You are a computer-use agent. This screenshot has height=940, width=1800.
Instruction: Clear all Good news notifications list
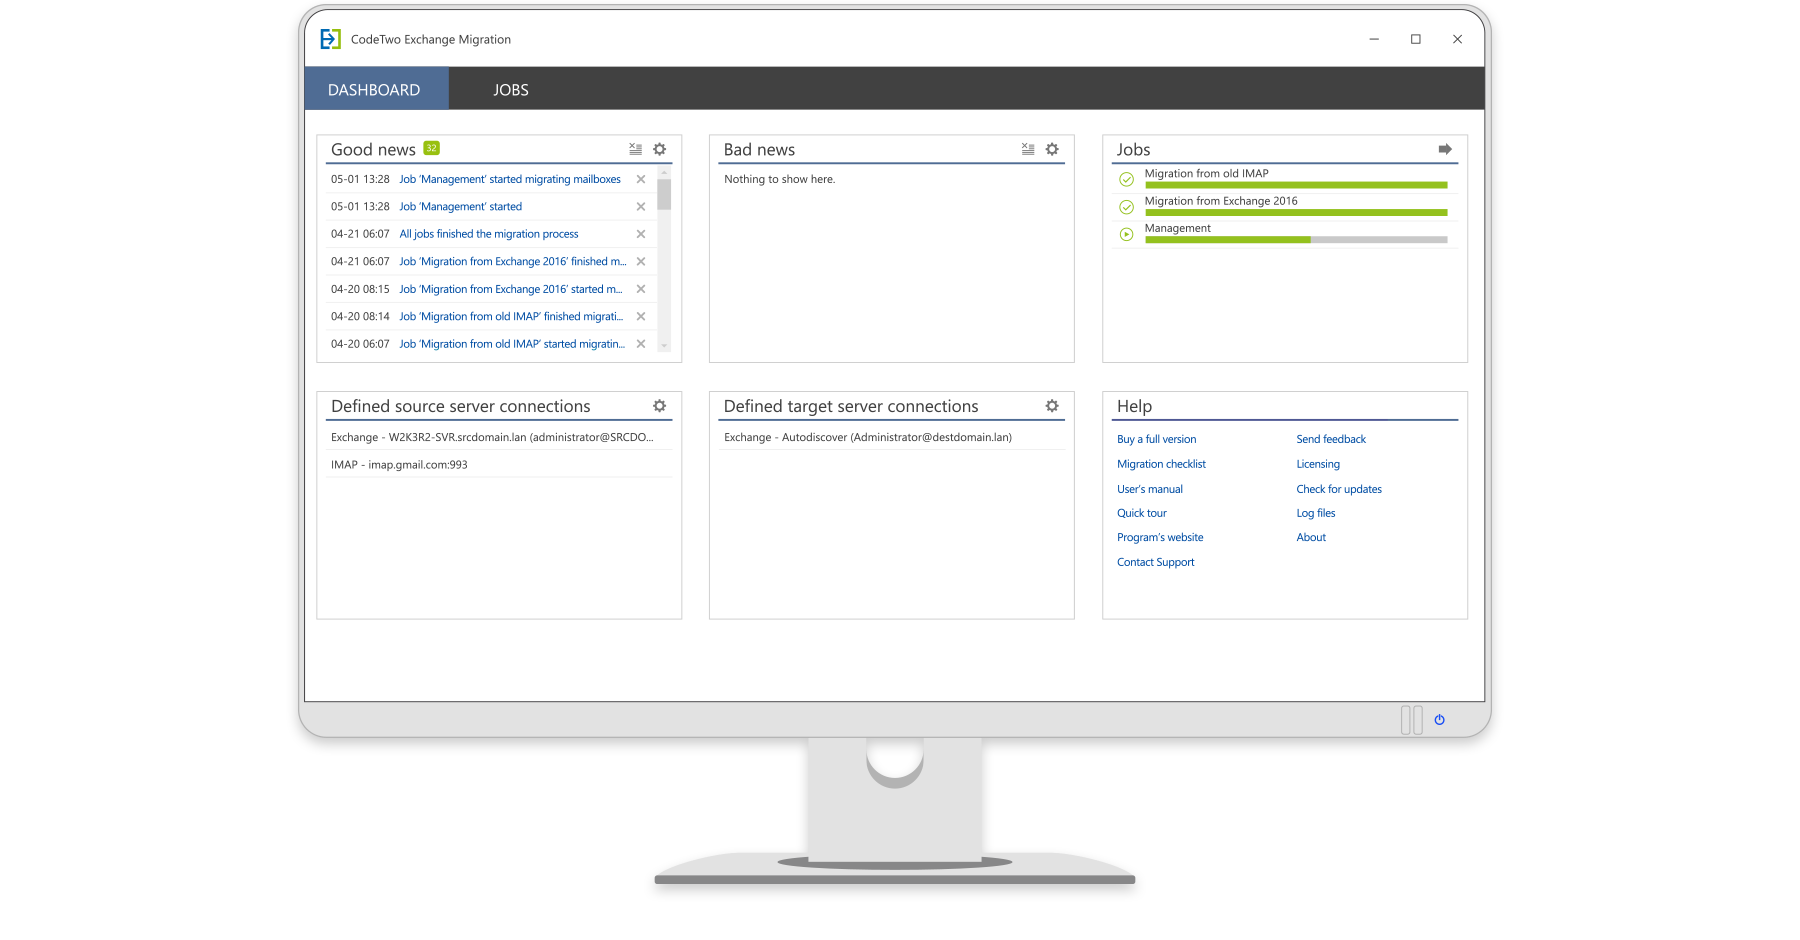point(635,149)
